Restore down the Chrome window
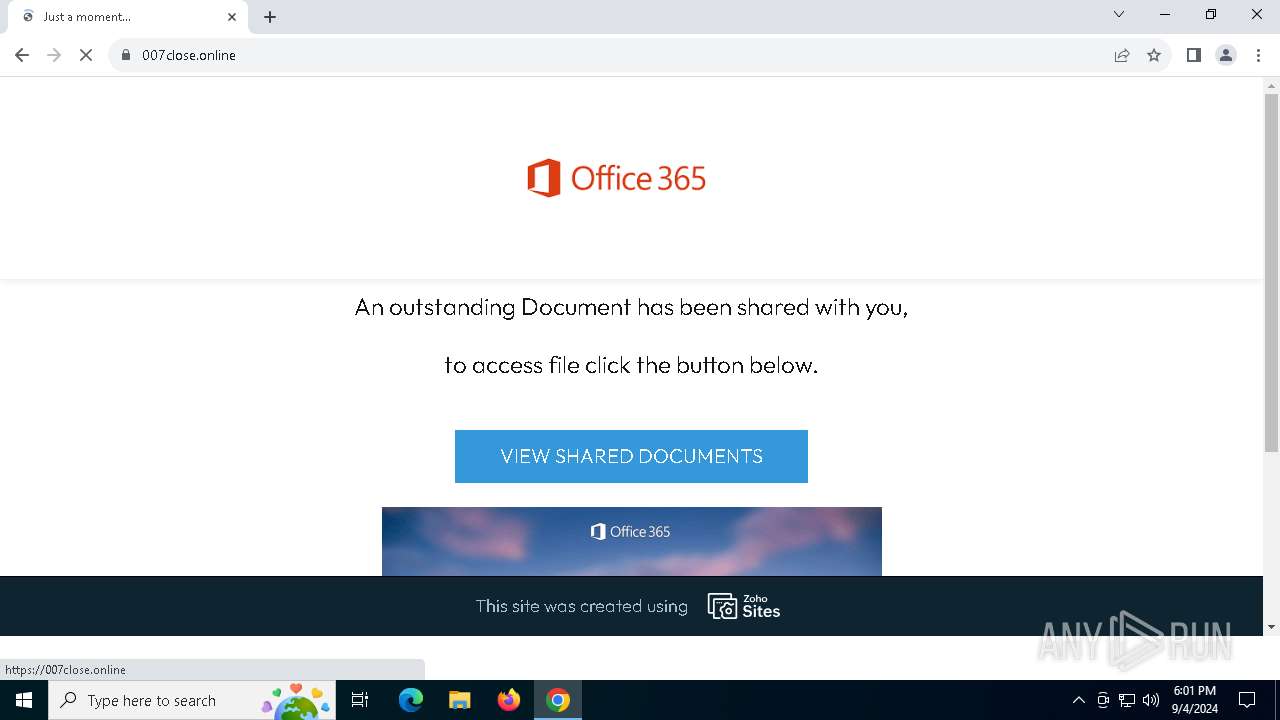Image resolution: width=1280 pixels, height=720 pixels. pyautogui.click(x=1211, y=14)
